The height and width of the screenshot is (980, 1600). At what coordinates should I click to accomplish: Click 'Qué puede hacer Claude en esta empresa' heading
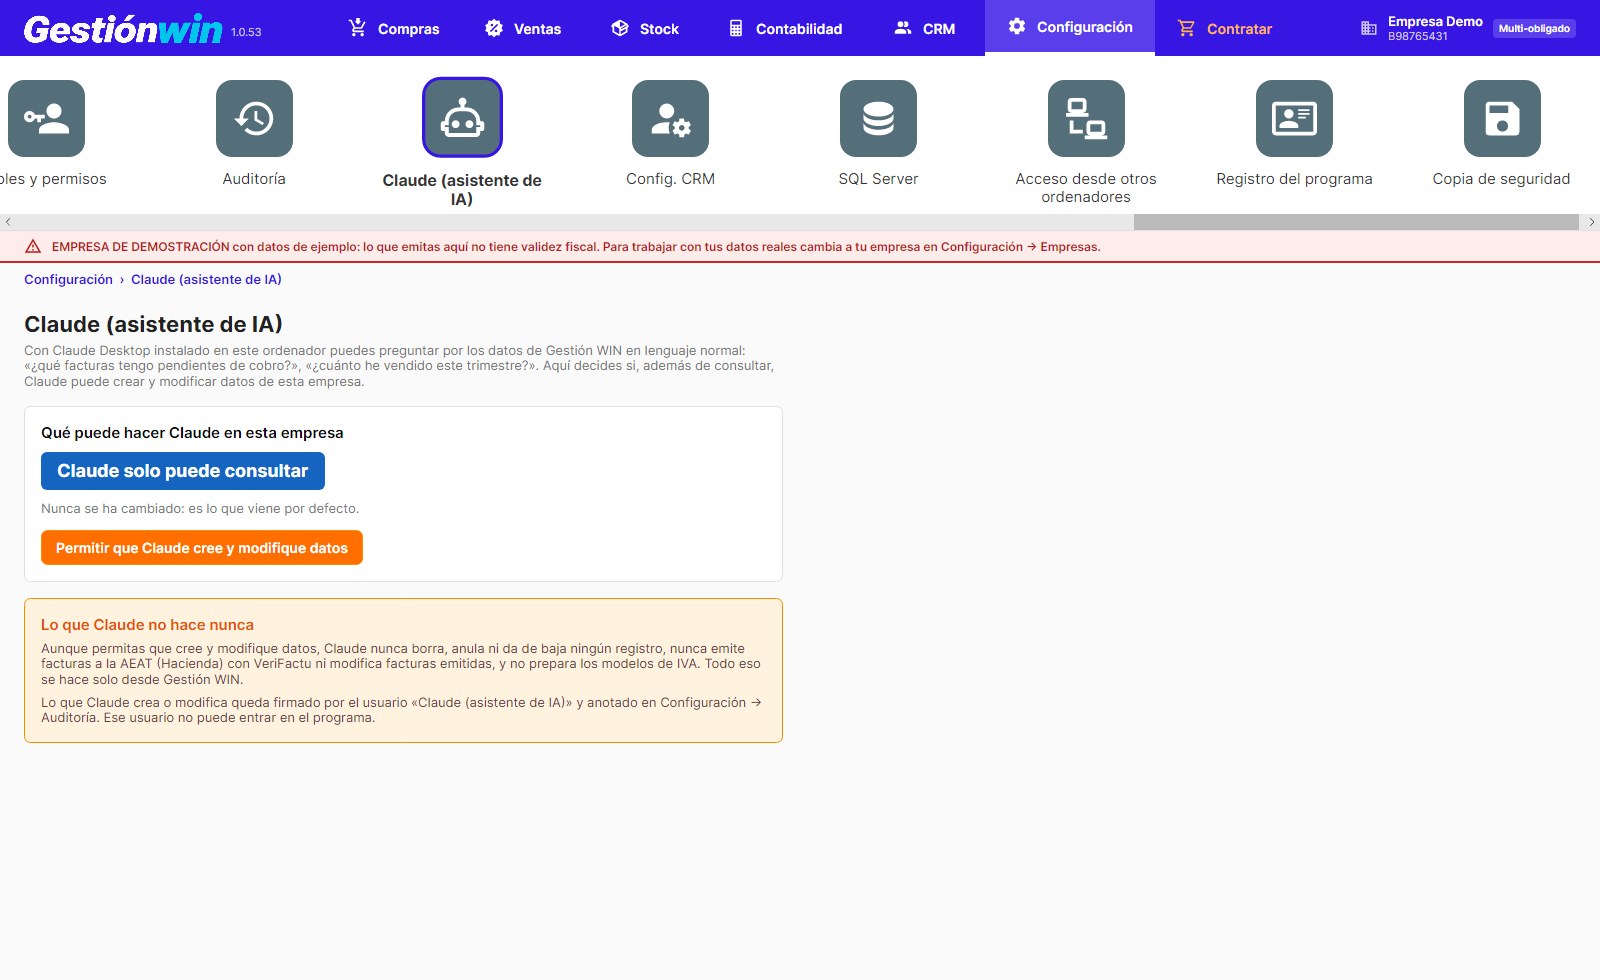point(192,433)
